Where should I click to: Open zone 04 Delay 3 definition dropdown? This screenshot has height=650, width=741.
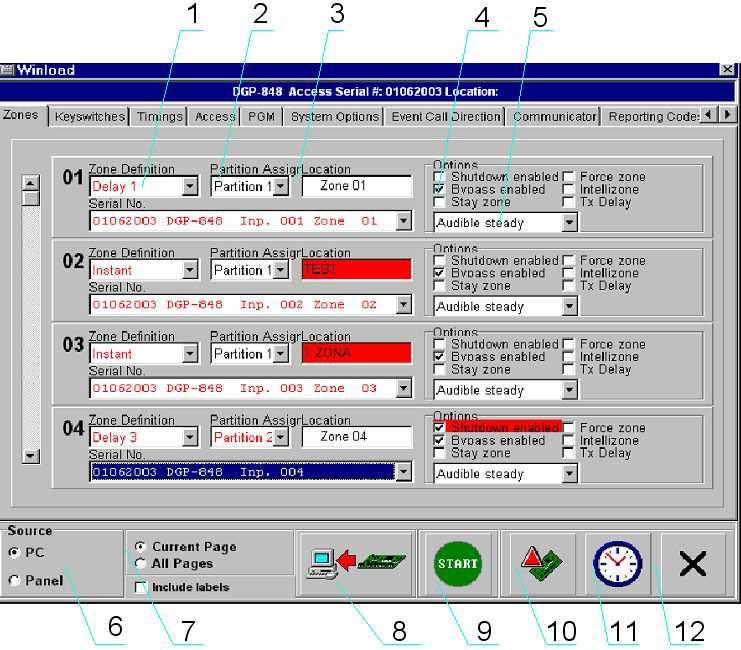[x=190, y=437]
